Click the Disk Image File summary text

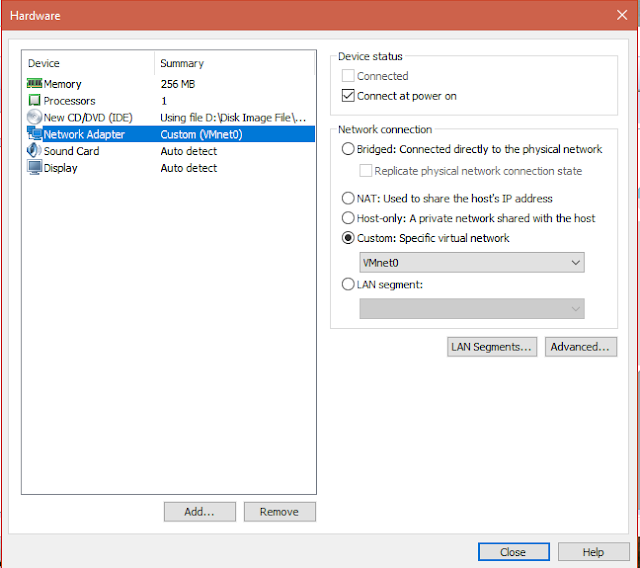pyautogui.click(x=233, y=118)
